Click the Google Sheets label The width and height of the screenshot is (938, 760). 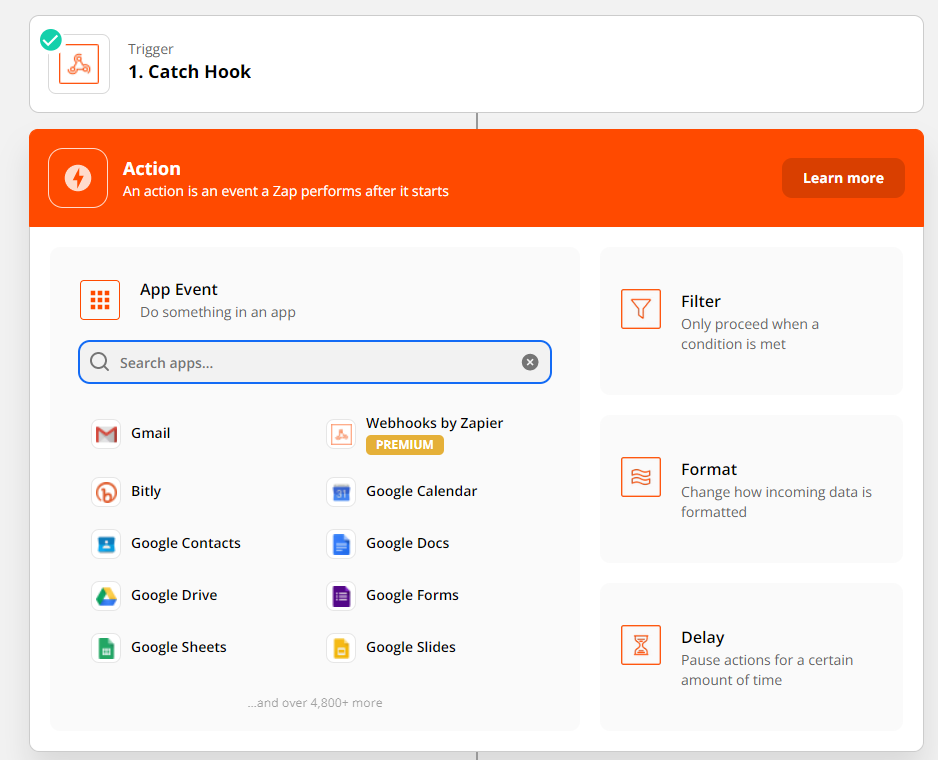pos(179,647)
